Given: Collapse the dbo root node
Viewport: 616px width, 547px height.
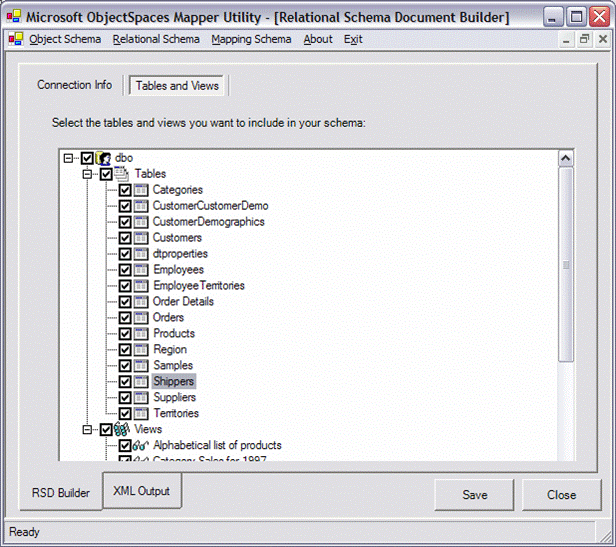Looking at the screenshot, I should 68,158.
